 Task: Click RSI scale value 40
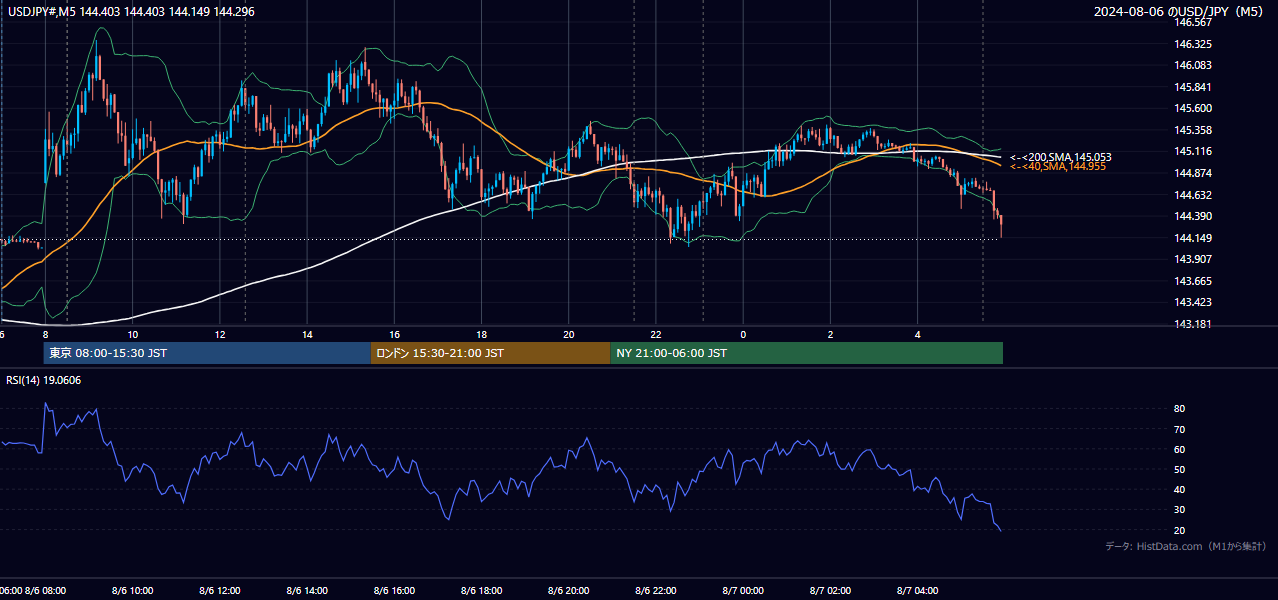click(x=1180, y=489)
